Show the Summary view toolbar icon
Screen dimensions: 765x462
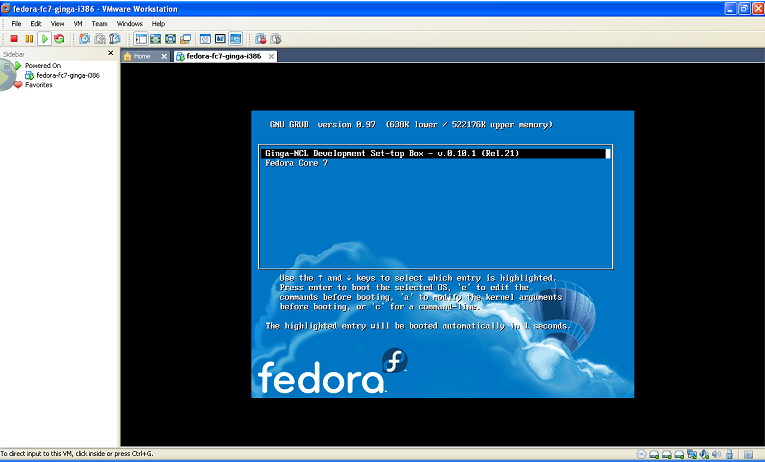click(205, 39)
